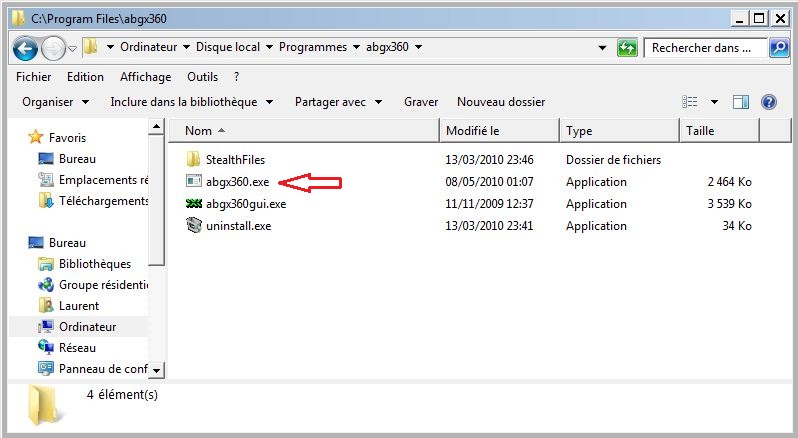Click the Back navigation arrow button
This screenshot has height=438, width=798.
[25, 49]
